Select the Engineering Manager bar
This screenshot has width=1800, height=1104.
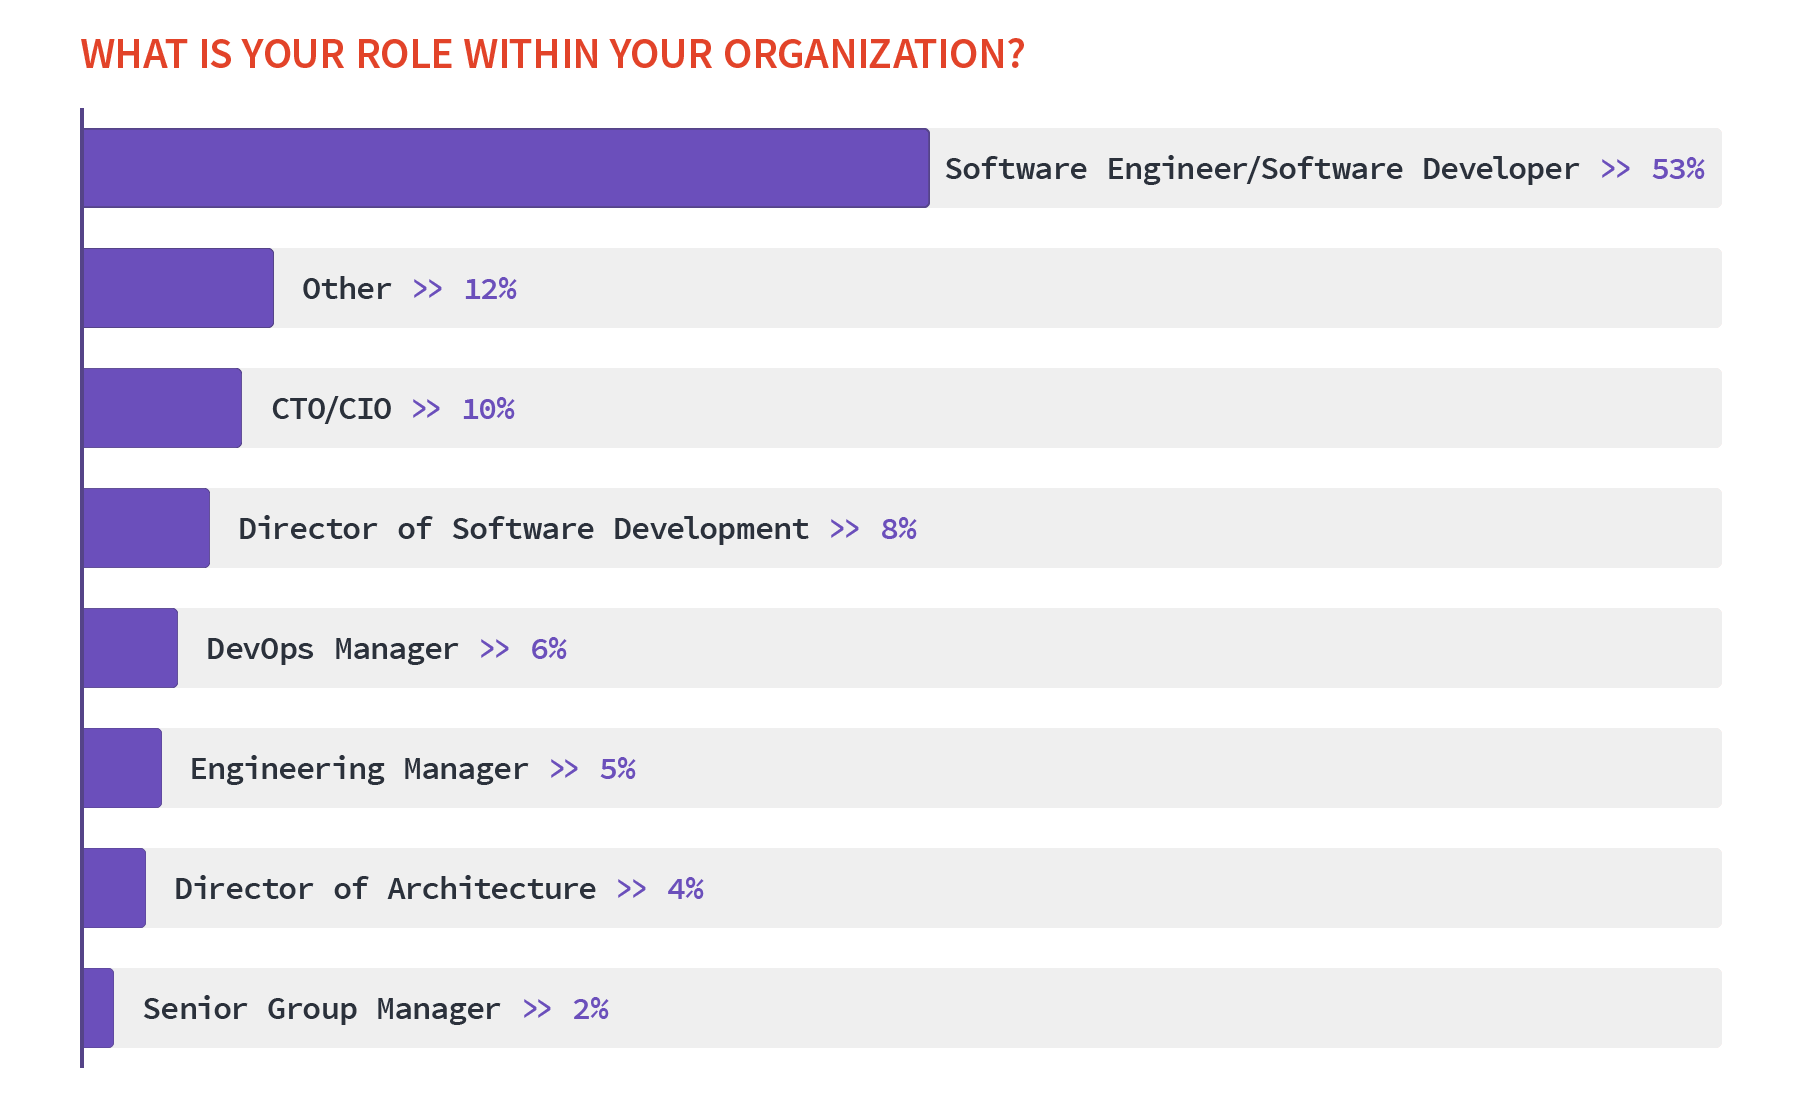coord(120,767)
